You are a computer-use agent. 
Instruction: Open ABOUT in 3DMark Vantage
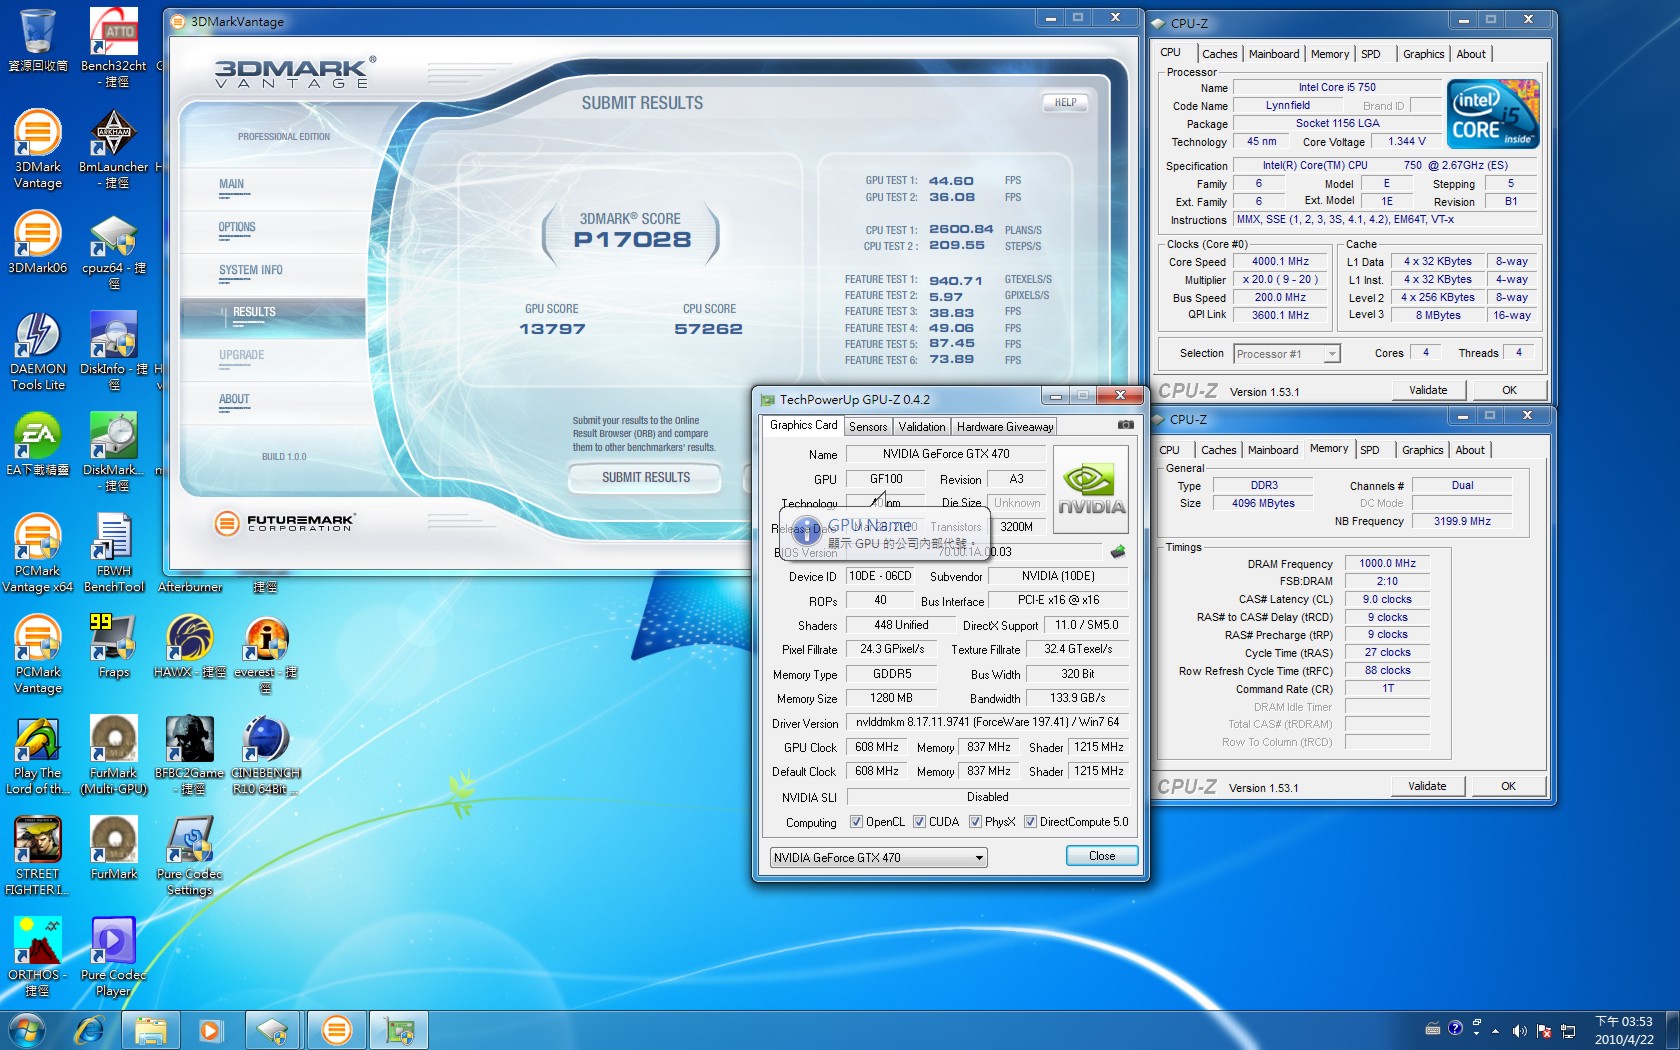click(x=234, y=400)
